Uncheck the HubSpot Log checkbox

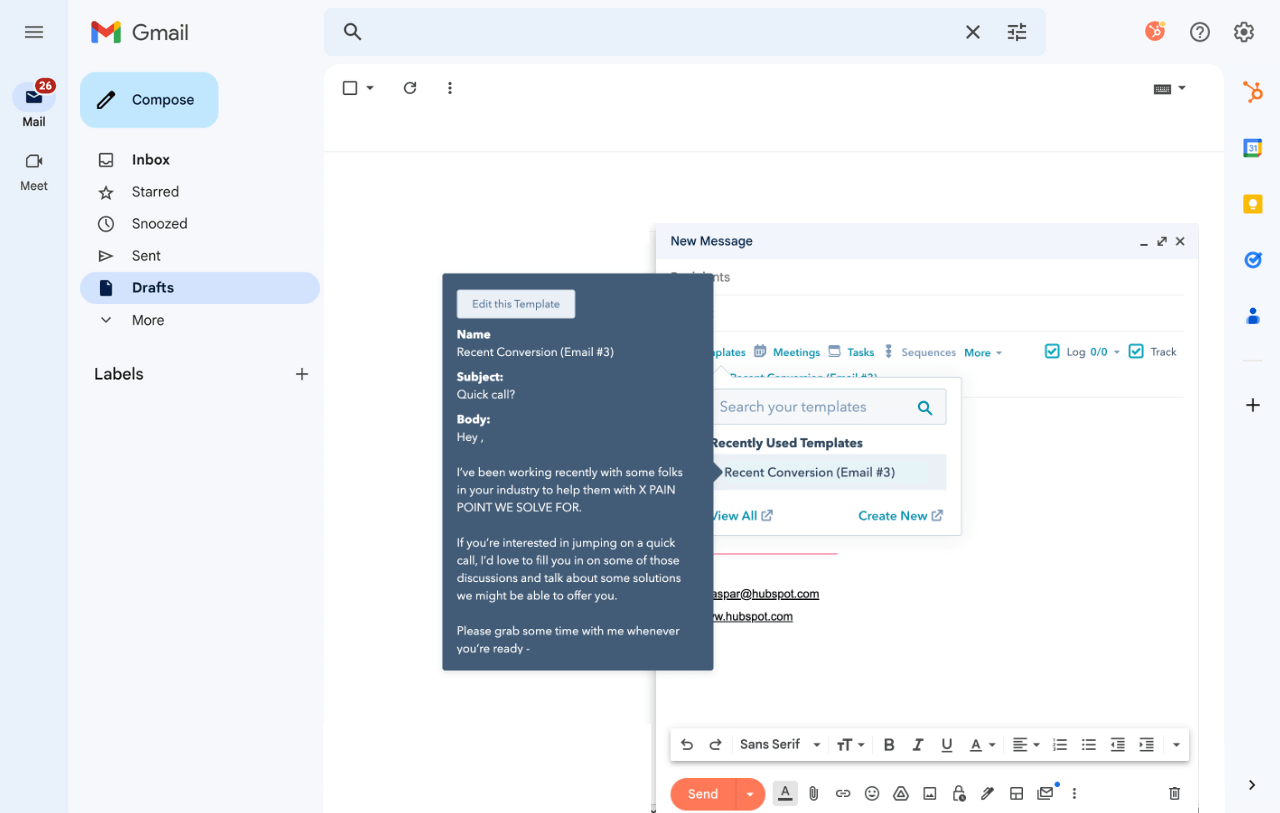click(1052, 351)
